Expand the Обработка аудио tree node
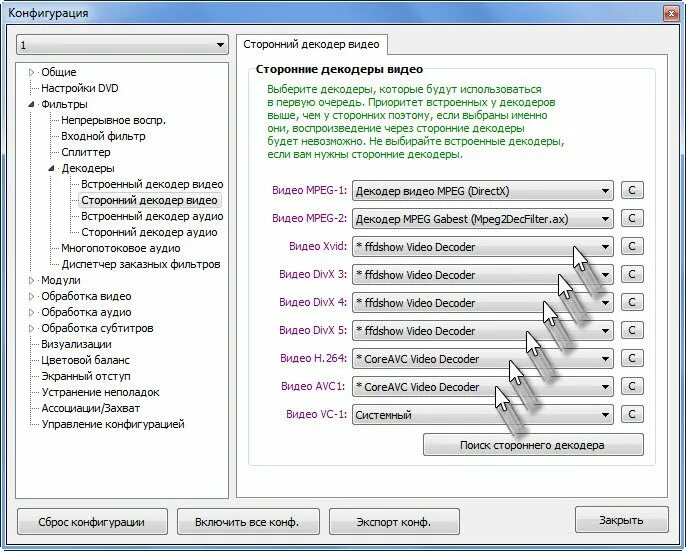The width and height of the screenshot is (686, 551). pyautogui.click(x=31, y=312)
